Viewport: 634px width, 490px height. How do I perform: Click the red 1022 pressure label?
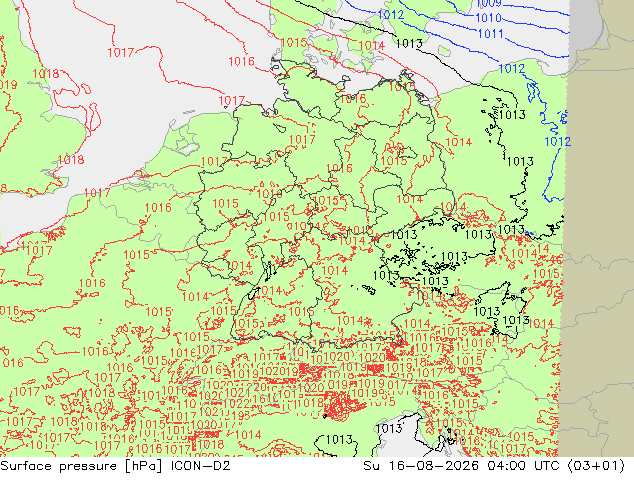click(x=237, y=403)
